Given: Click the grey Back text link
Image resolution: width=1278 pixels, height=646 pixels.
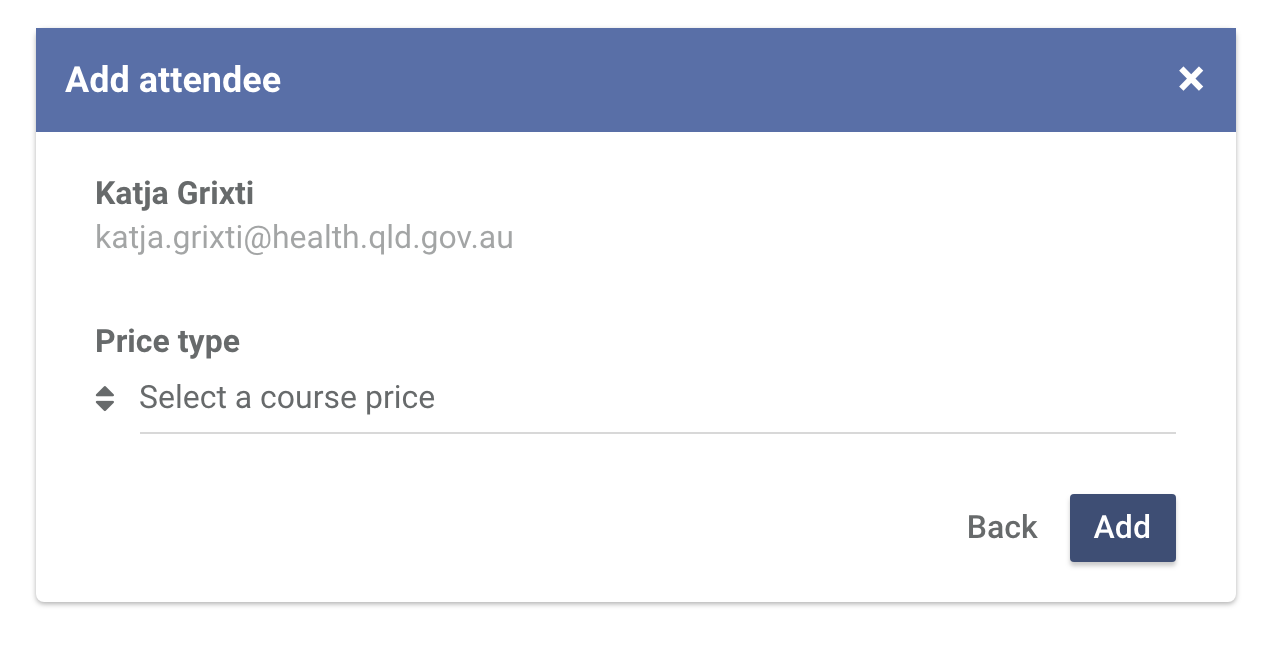Looking at the screenshot, I should [x=1002, y=527].
